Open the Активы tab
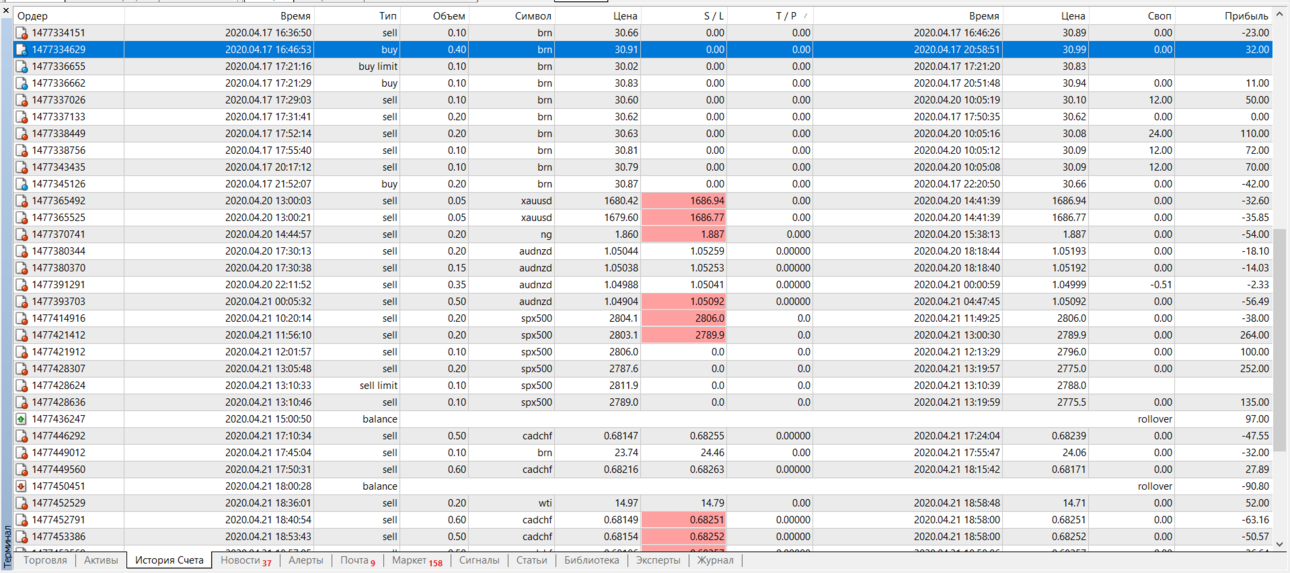 click(101, 561)
